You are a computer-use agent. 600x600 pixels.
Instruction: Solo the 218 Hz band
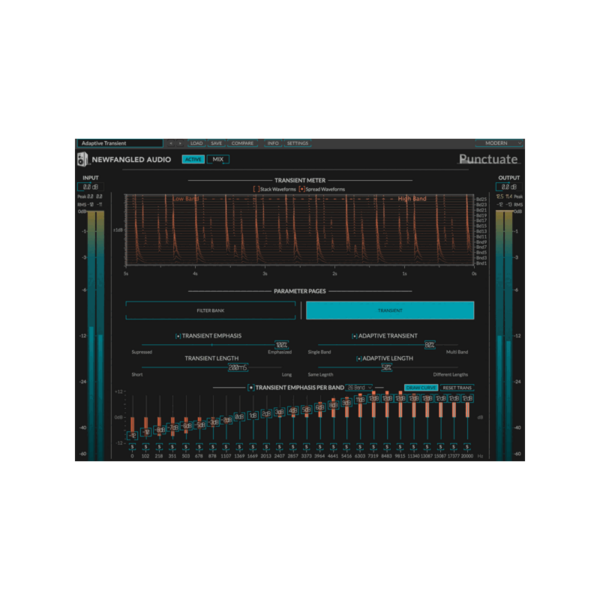click(159, 447)
